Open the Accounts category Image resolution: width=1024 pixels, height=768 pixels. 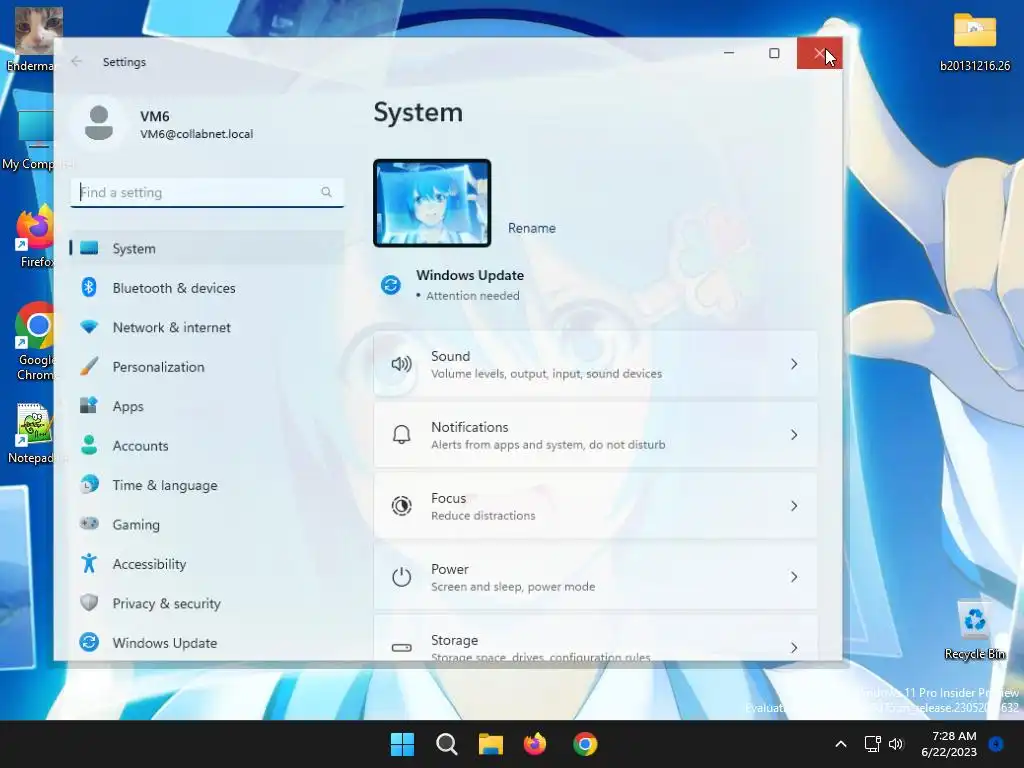(207, 445)
